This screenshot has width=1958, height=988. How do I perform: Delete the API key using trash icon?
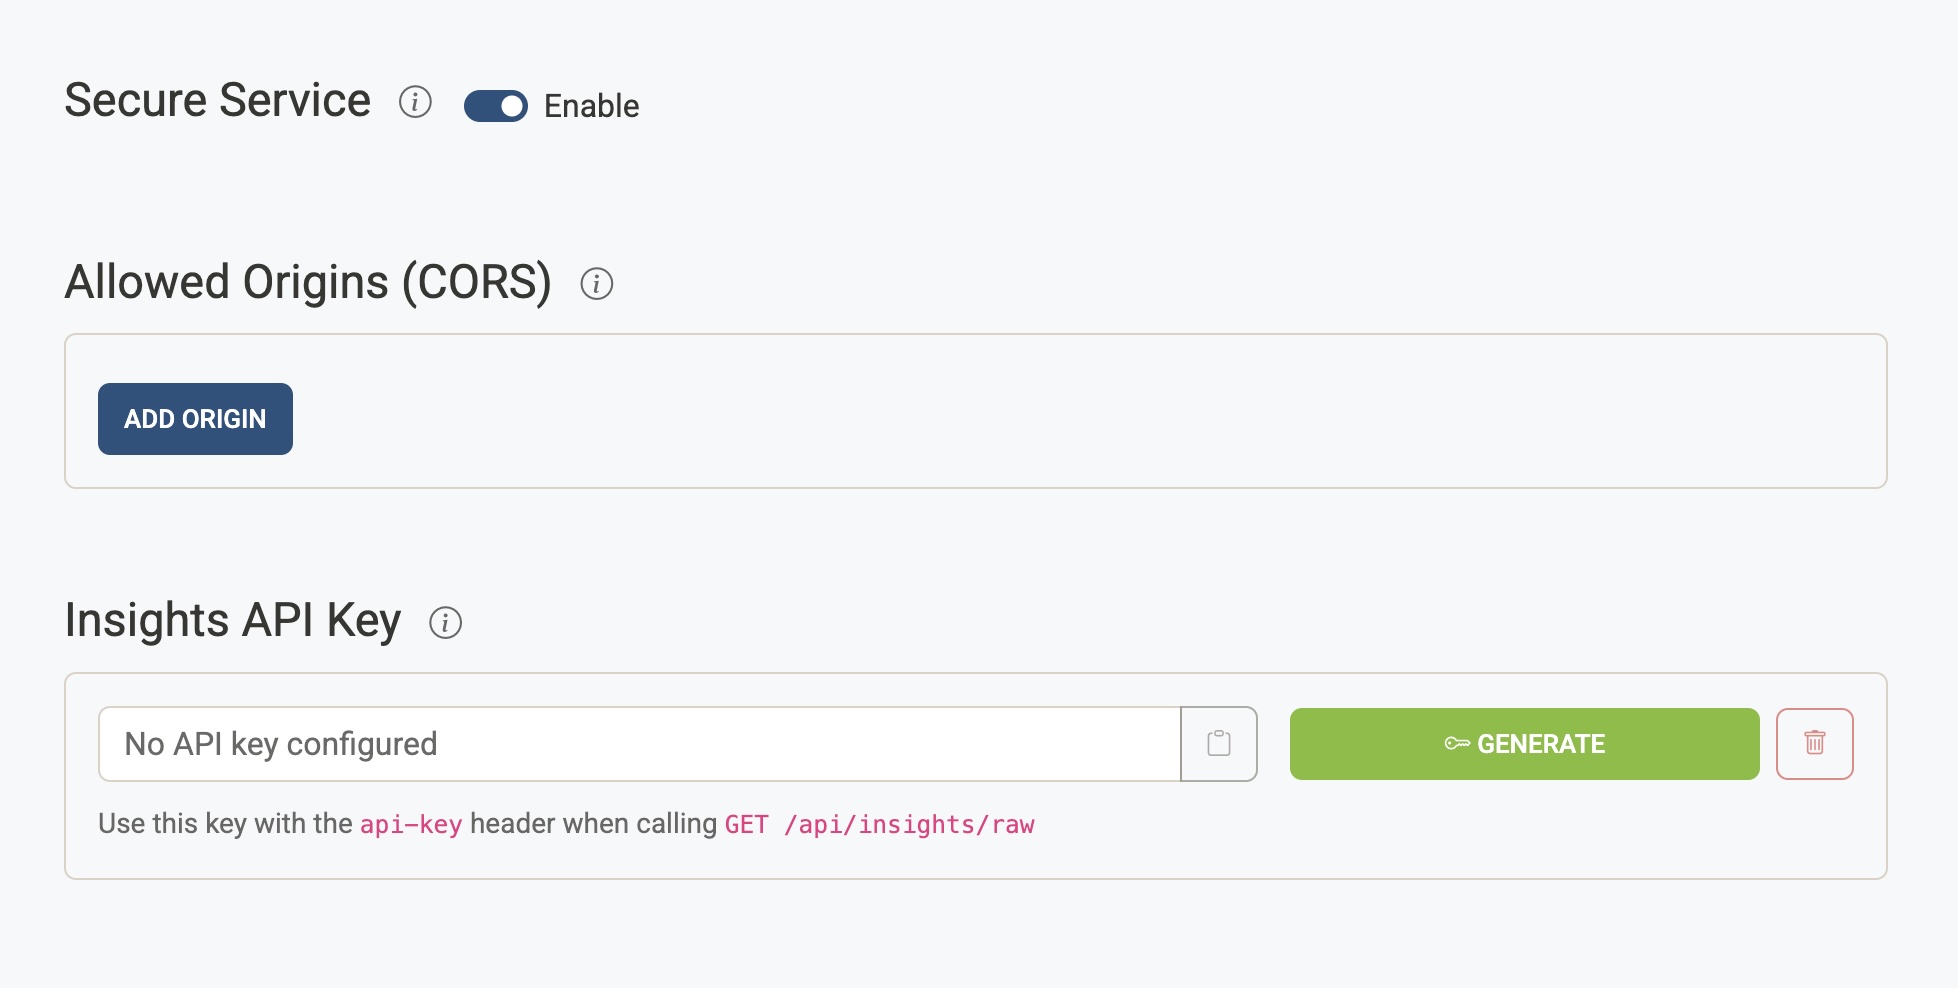coord(1814,744)
